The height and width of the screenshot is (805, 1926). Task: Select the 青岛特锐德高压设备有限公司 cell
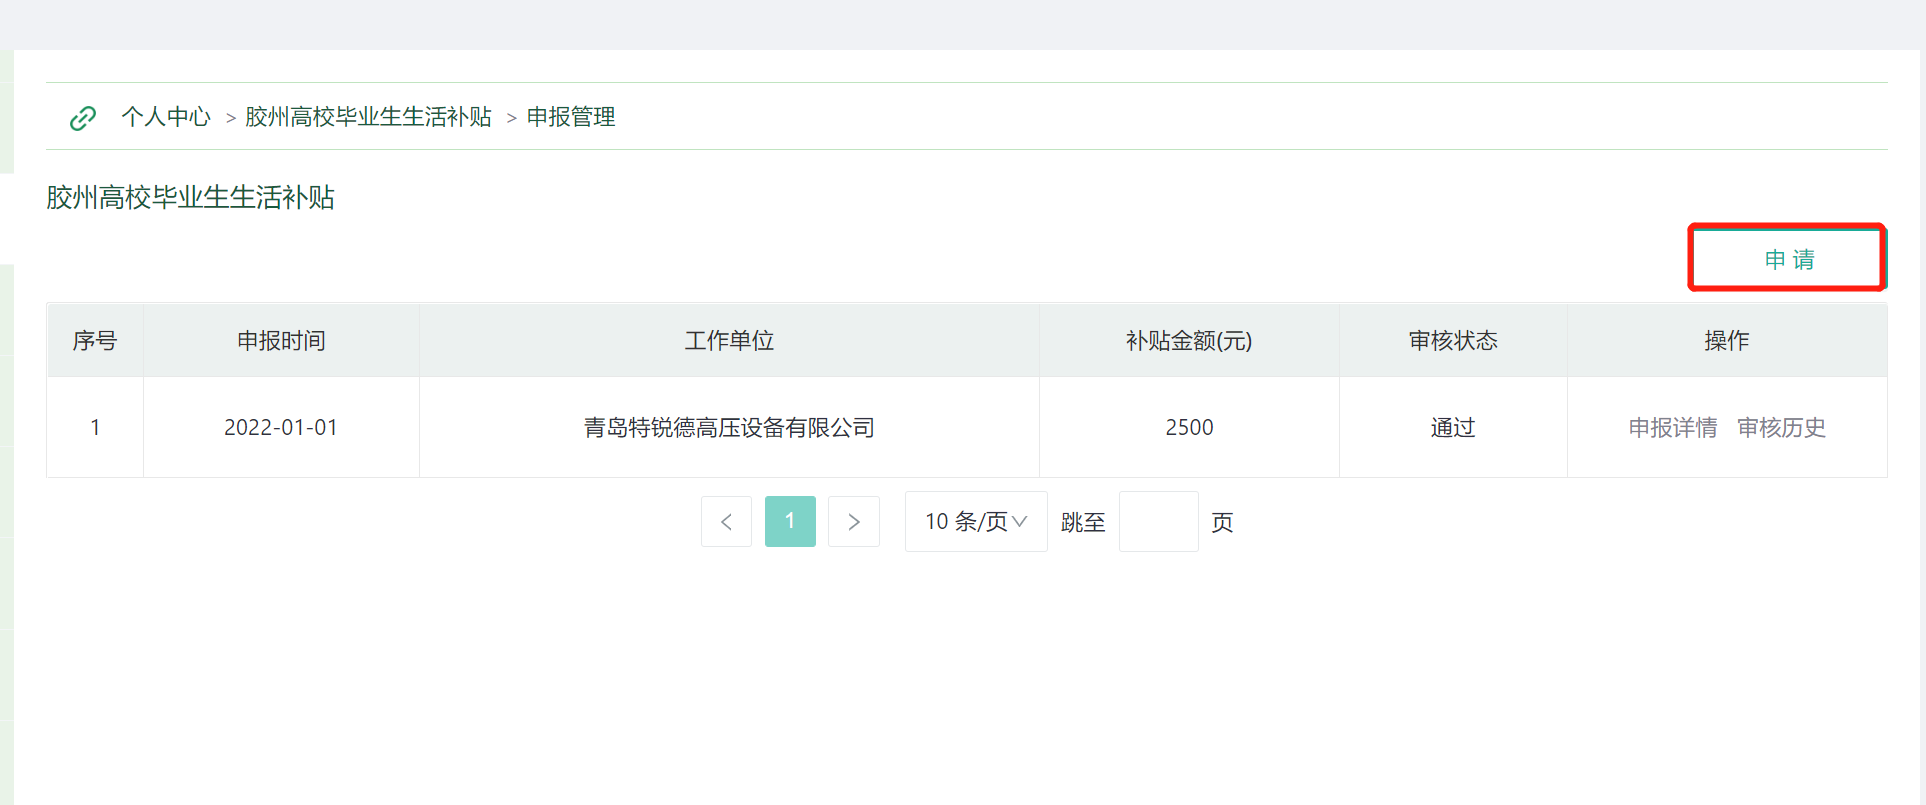pyautogui.click(x=729, y=428)
